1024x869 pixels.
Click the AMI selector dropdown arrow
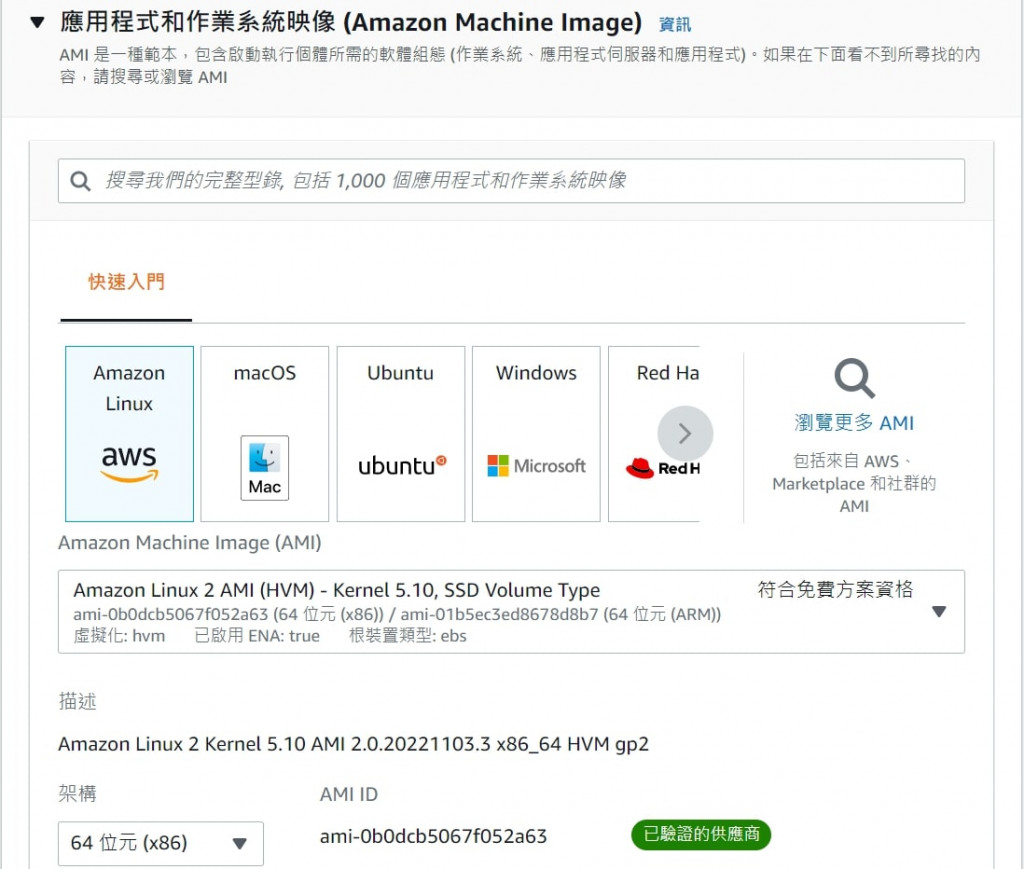[939, 612]
